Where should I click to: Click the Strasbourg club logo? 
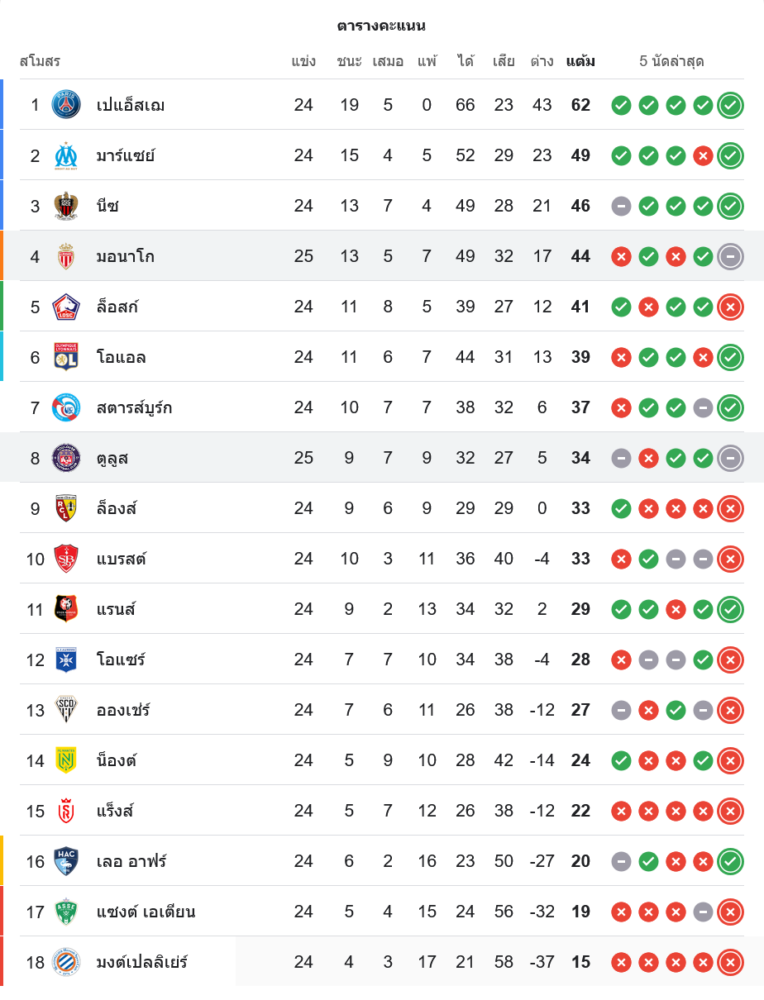coord(66,407)
